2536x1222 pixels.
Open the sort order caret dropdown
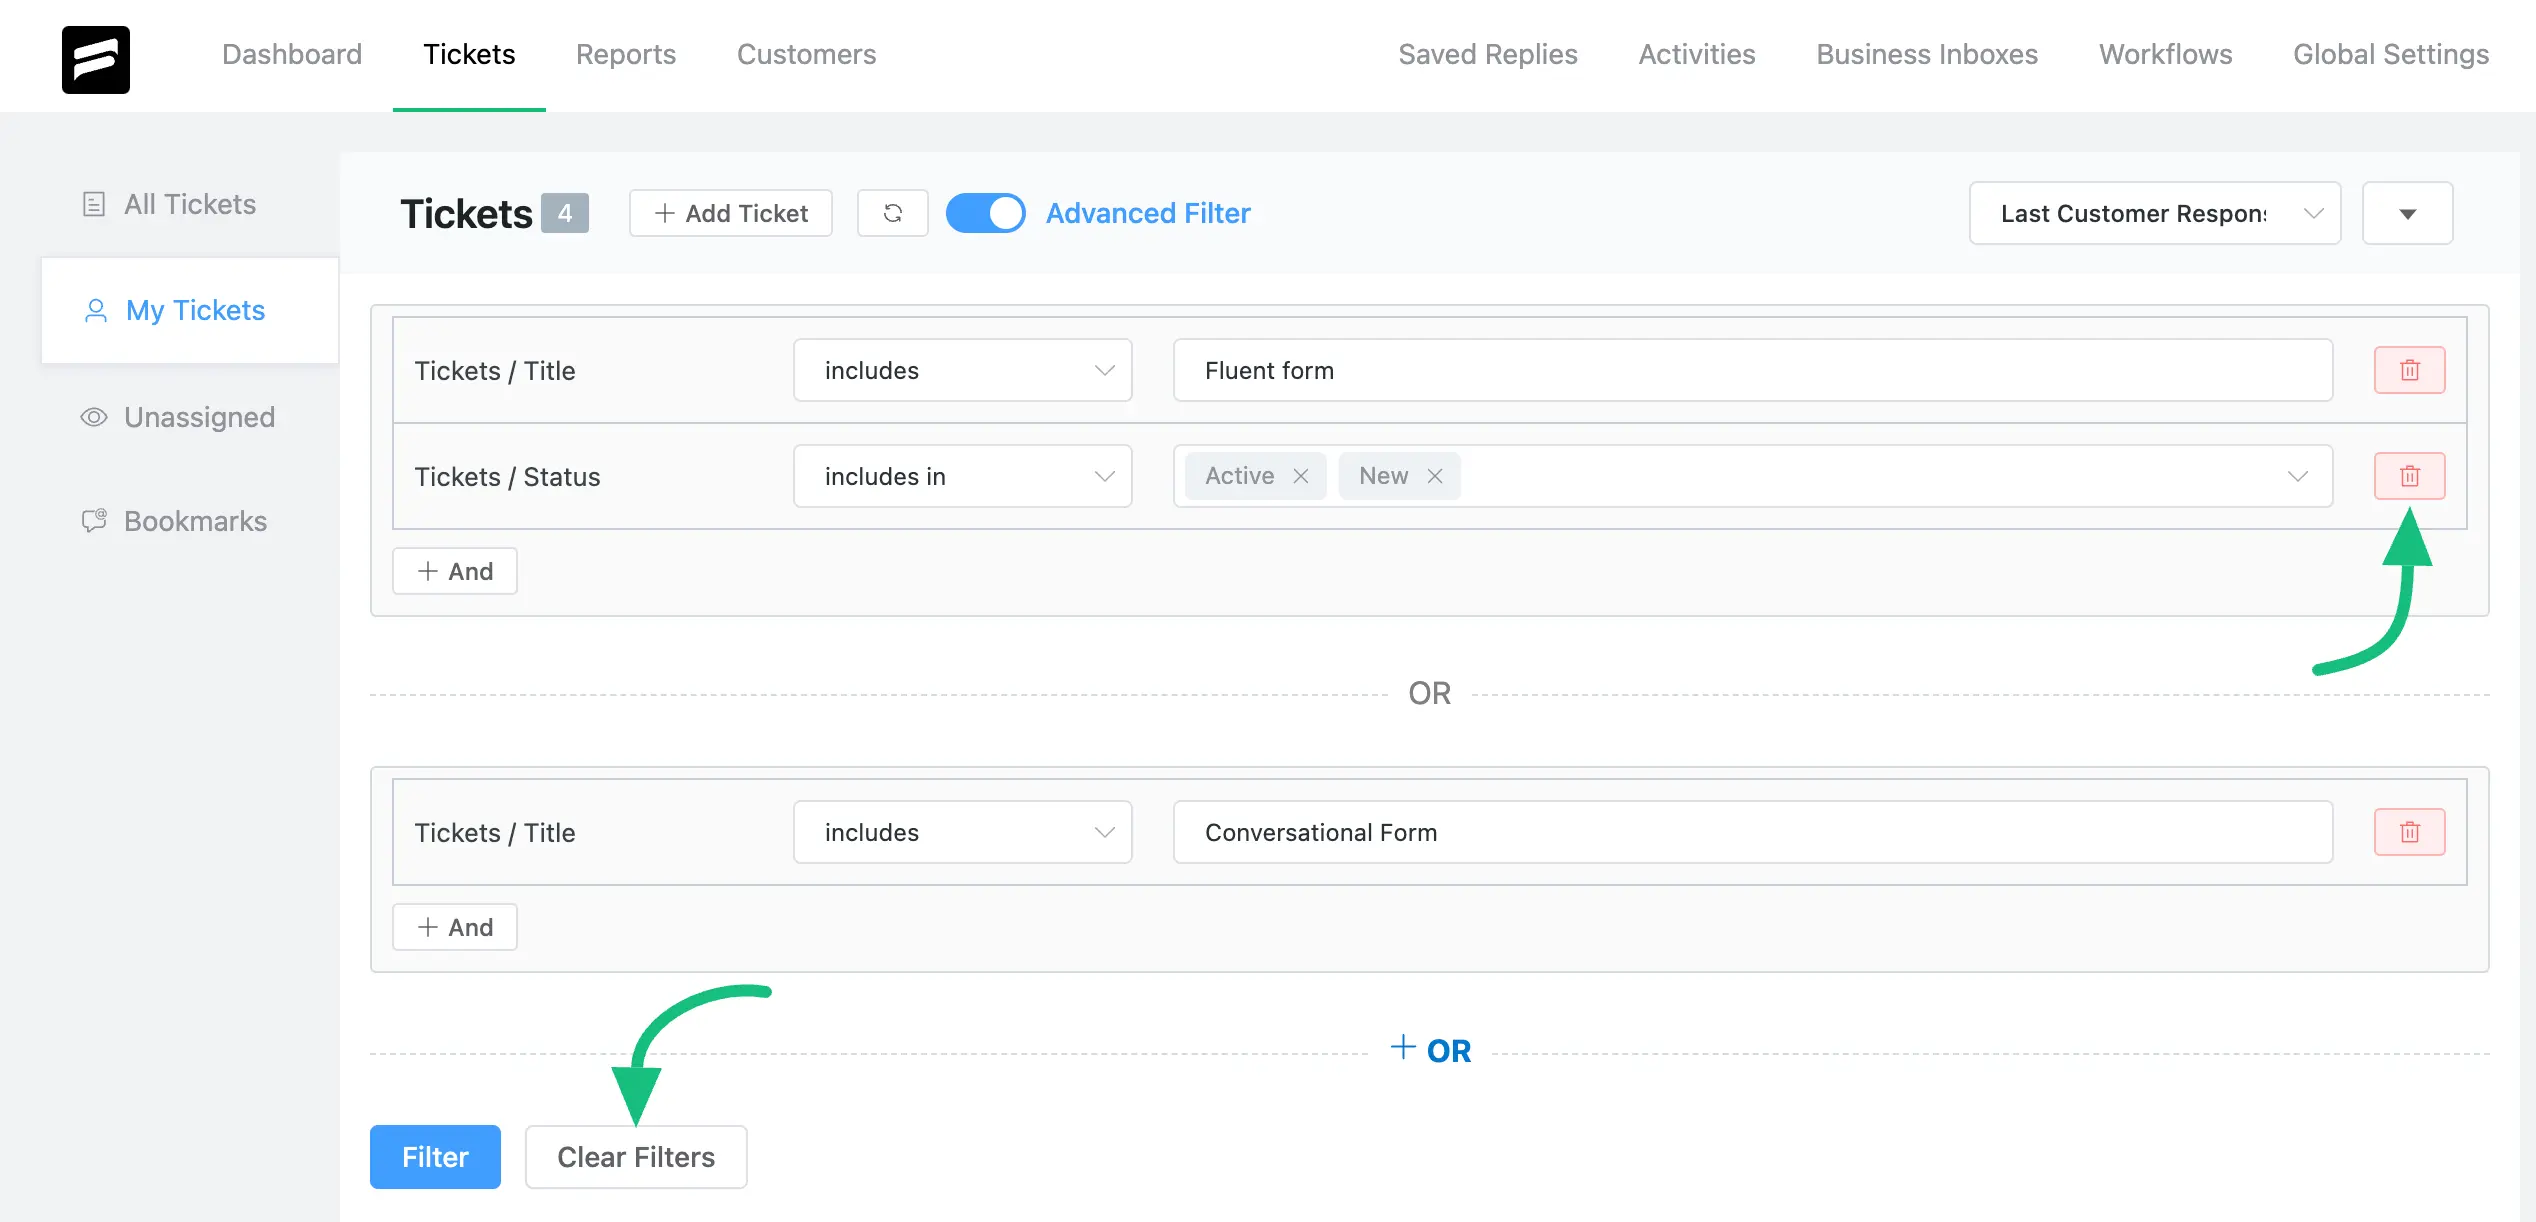(x=2408, y=213)
